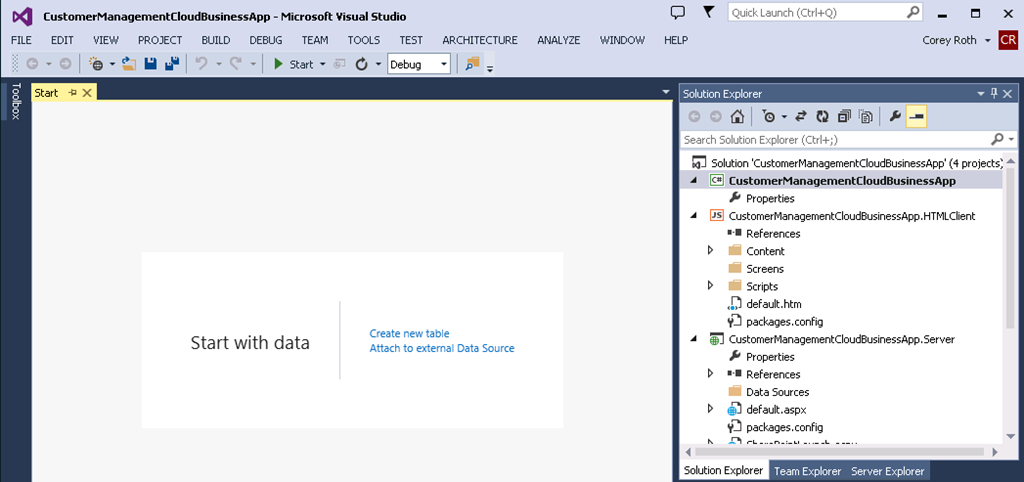
Task: Open Solution Explorer window position menu arrow
Action: point(981,93)
